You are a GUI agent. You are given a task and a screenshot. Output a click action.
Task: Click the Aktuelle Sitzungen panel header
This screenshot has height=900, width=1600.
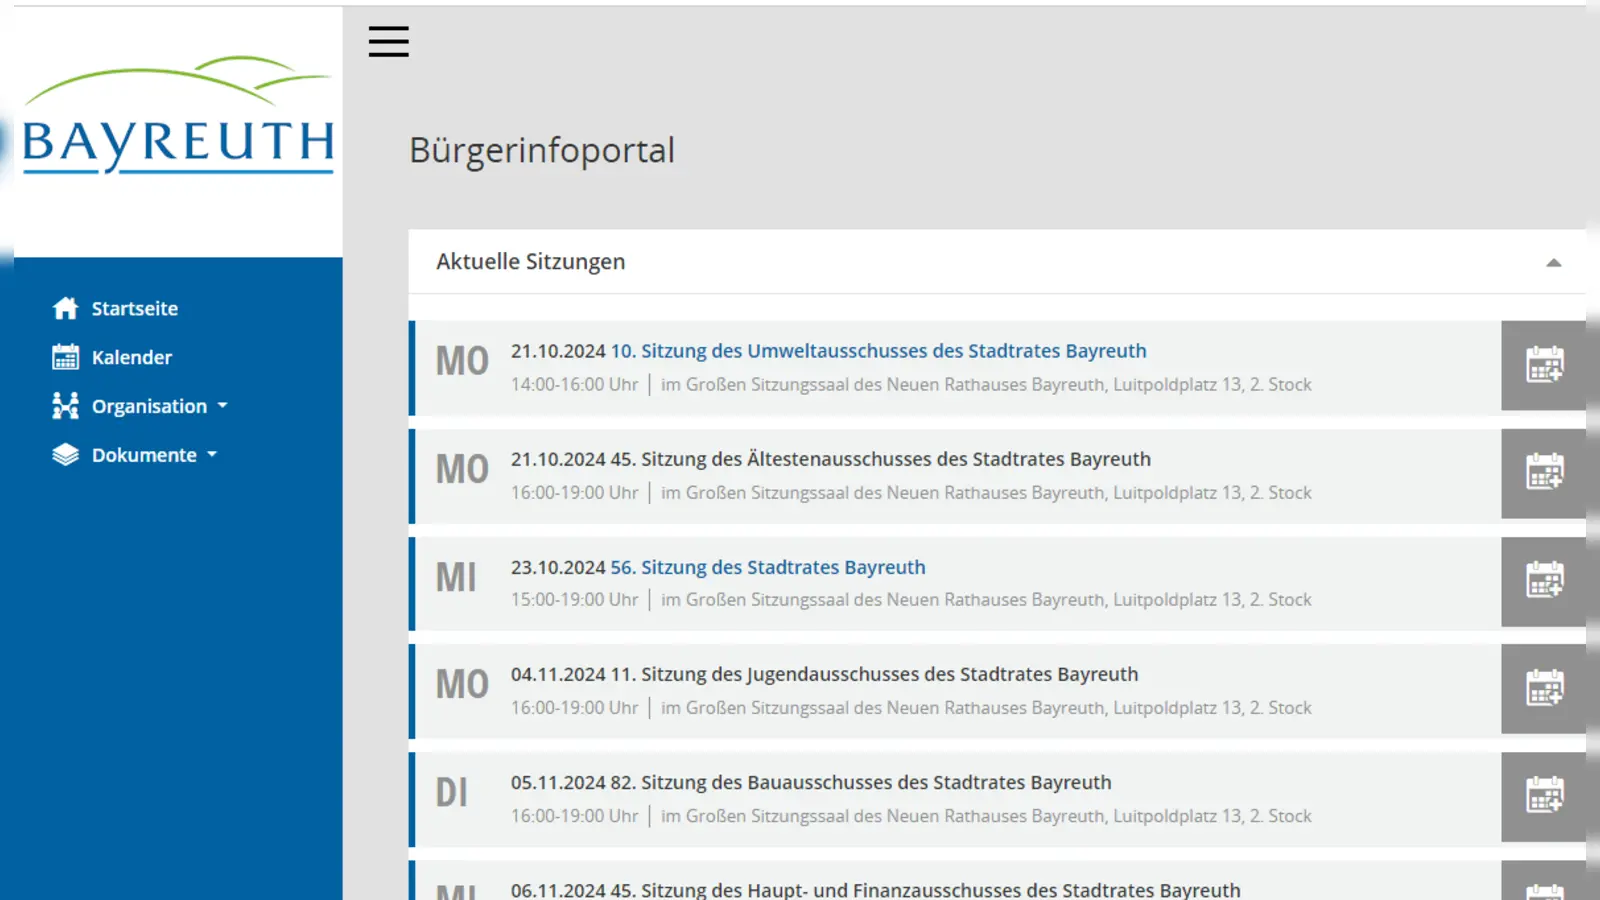[x=530, y=262]
